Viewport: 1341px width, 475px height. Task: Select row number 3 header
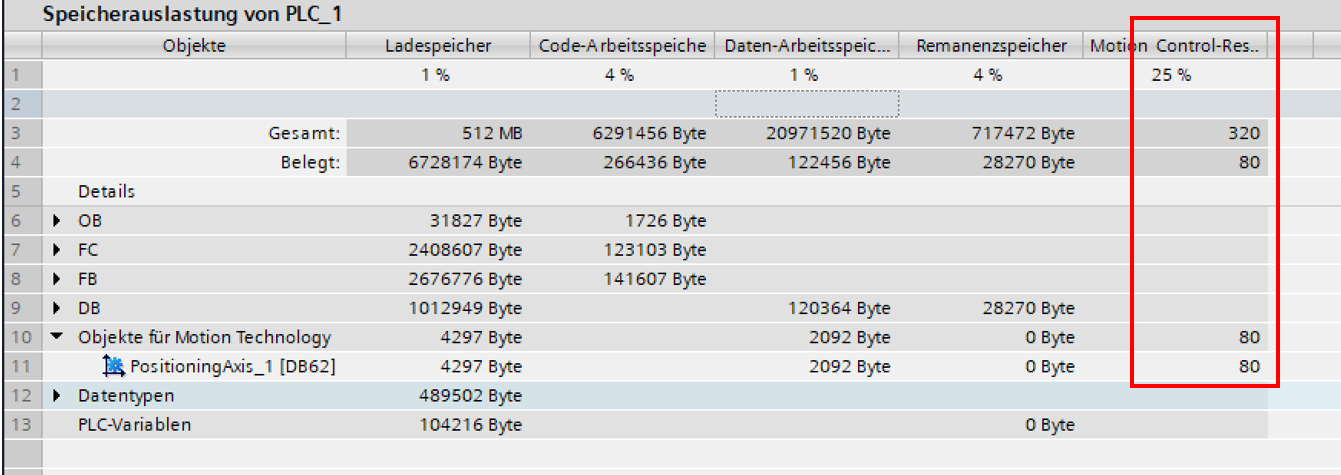(x=21, y=133)
